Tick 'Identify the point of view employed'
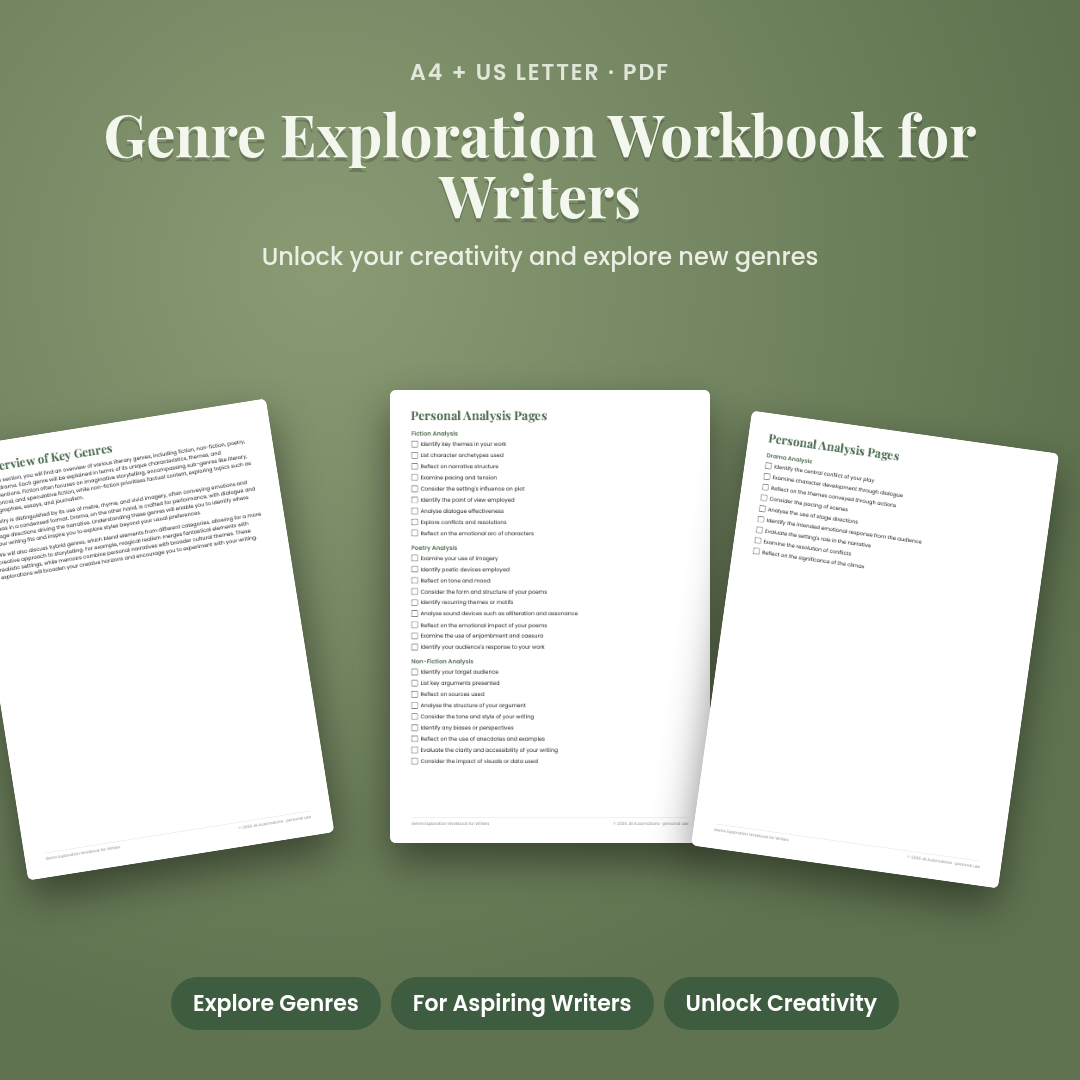 pos(415,500)
